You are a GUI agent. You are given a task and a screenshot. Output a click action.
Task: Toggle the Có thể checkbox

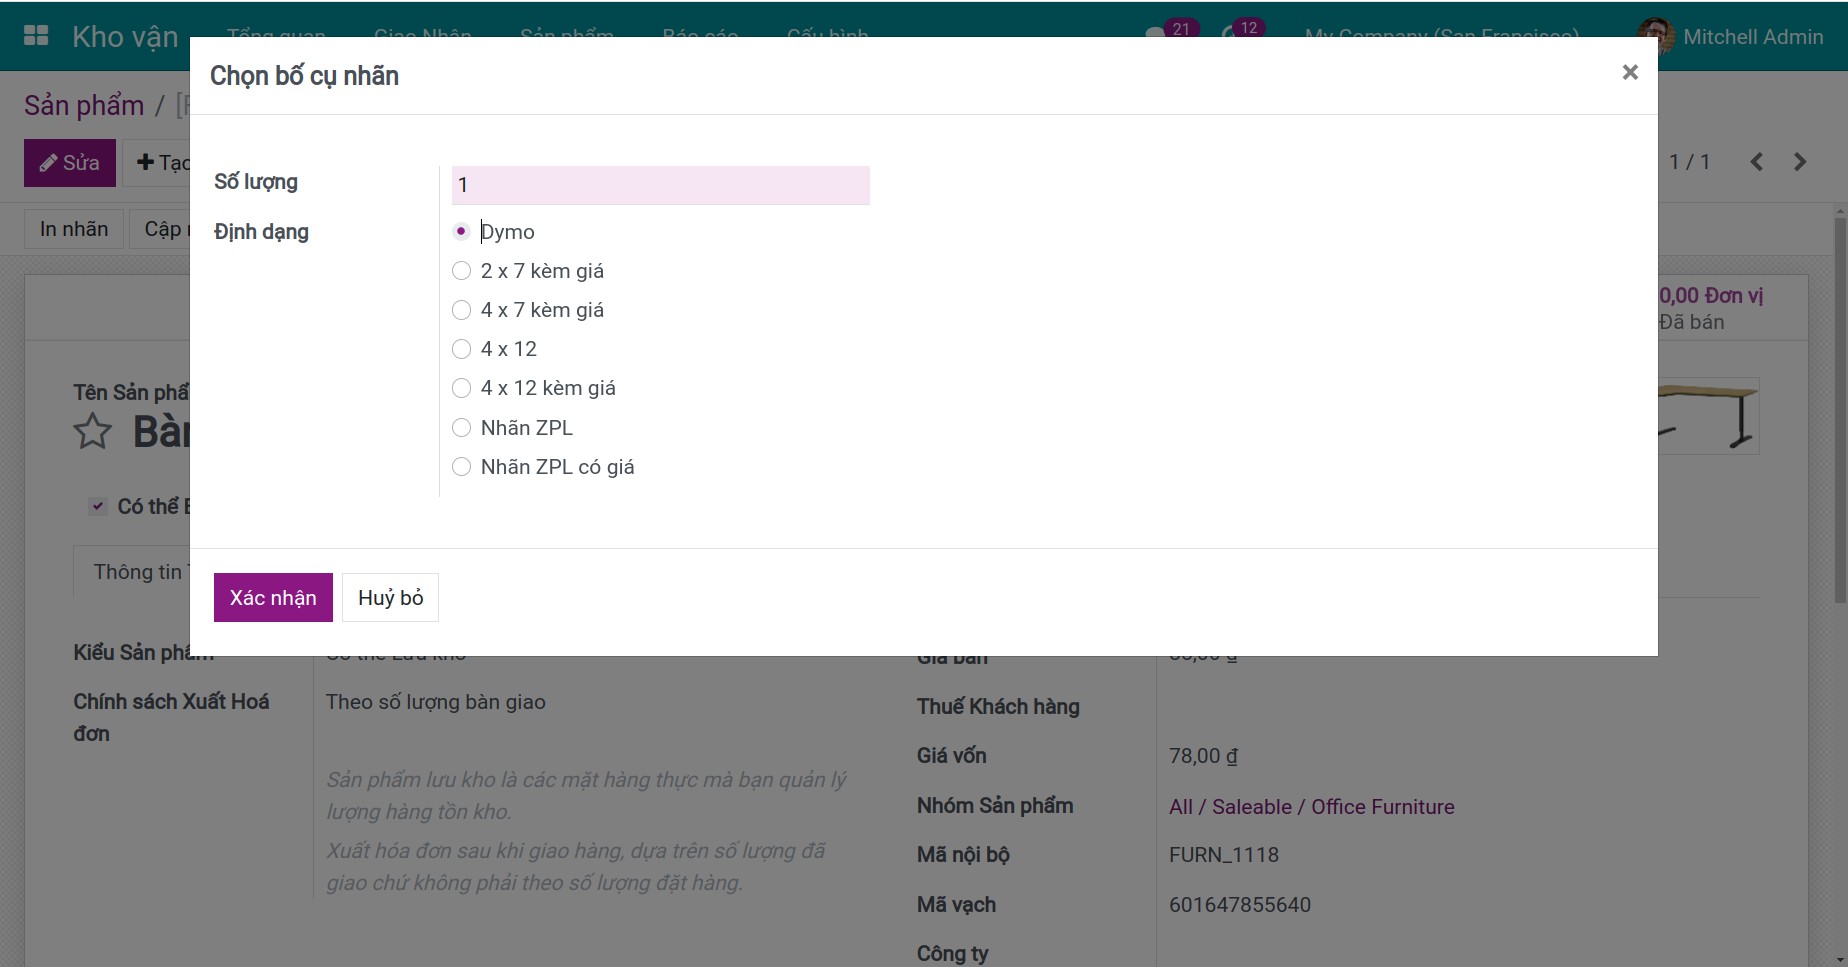(x=97, y=506)
